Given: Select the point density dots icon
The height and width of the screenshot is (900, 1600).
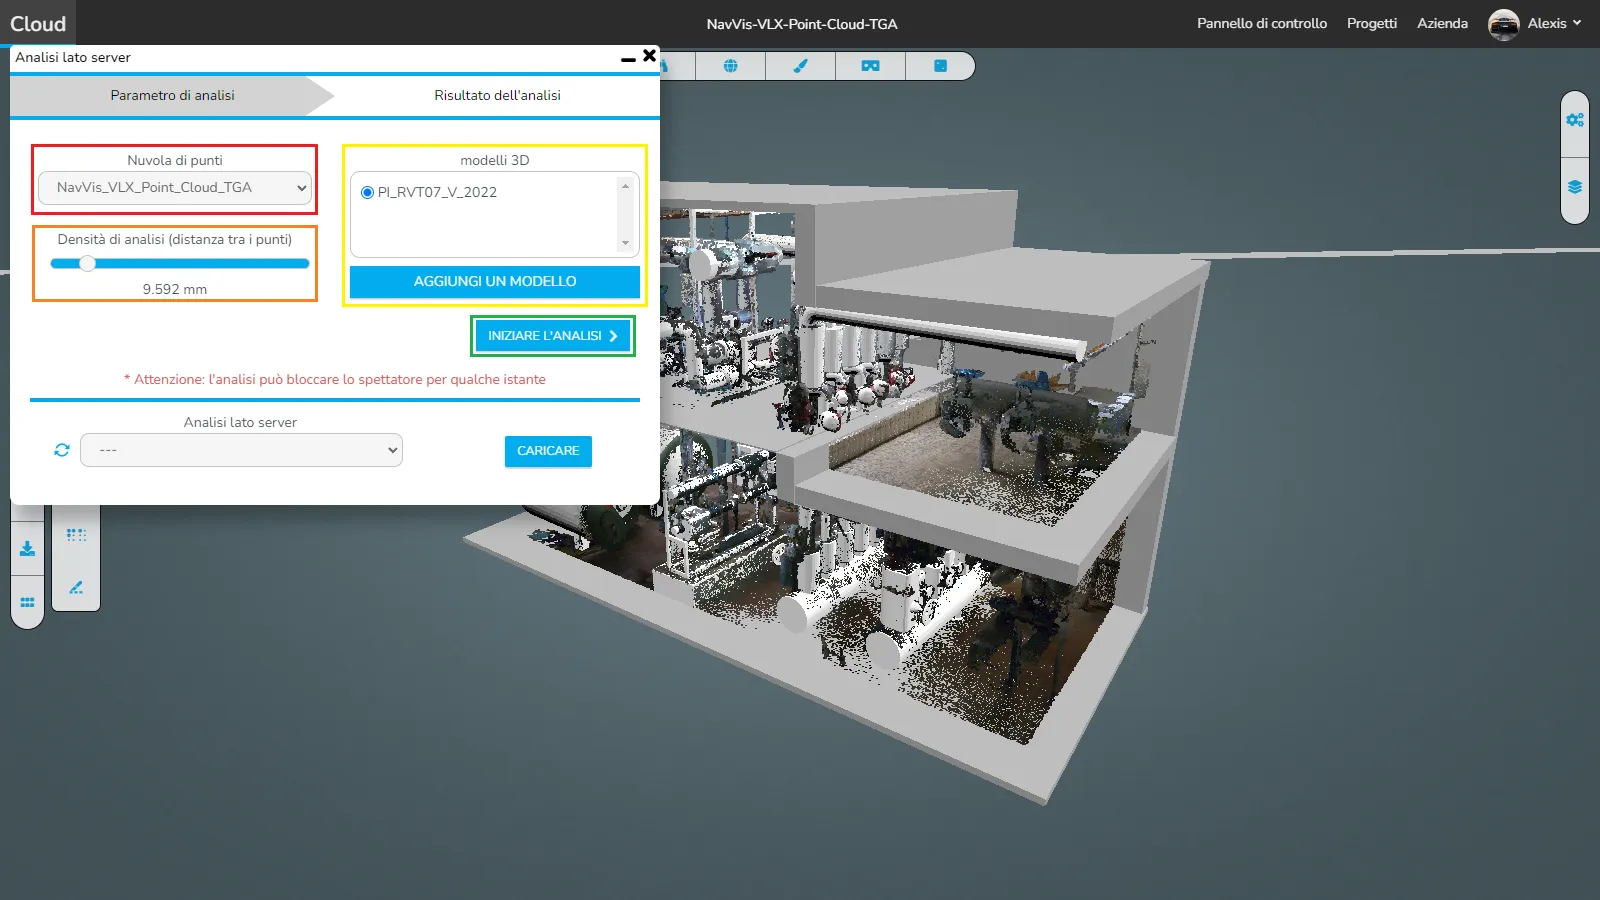Looking at the screenshot, I should coord(76,535).
